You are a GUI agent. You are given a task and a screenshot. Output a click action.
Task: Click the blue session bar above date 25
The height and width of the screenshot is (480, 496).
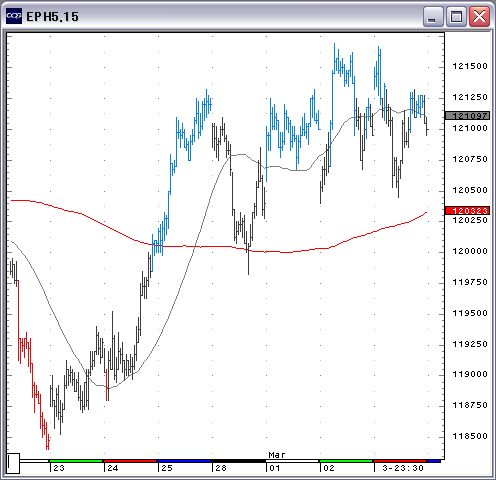click(184, 461)
